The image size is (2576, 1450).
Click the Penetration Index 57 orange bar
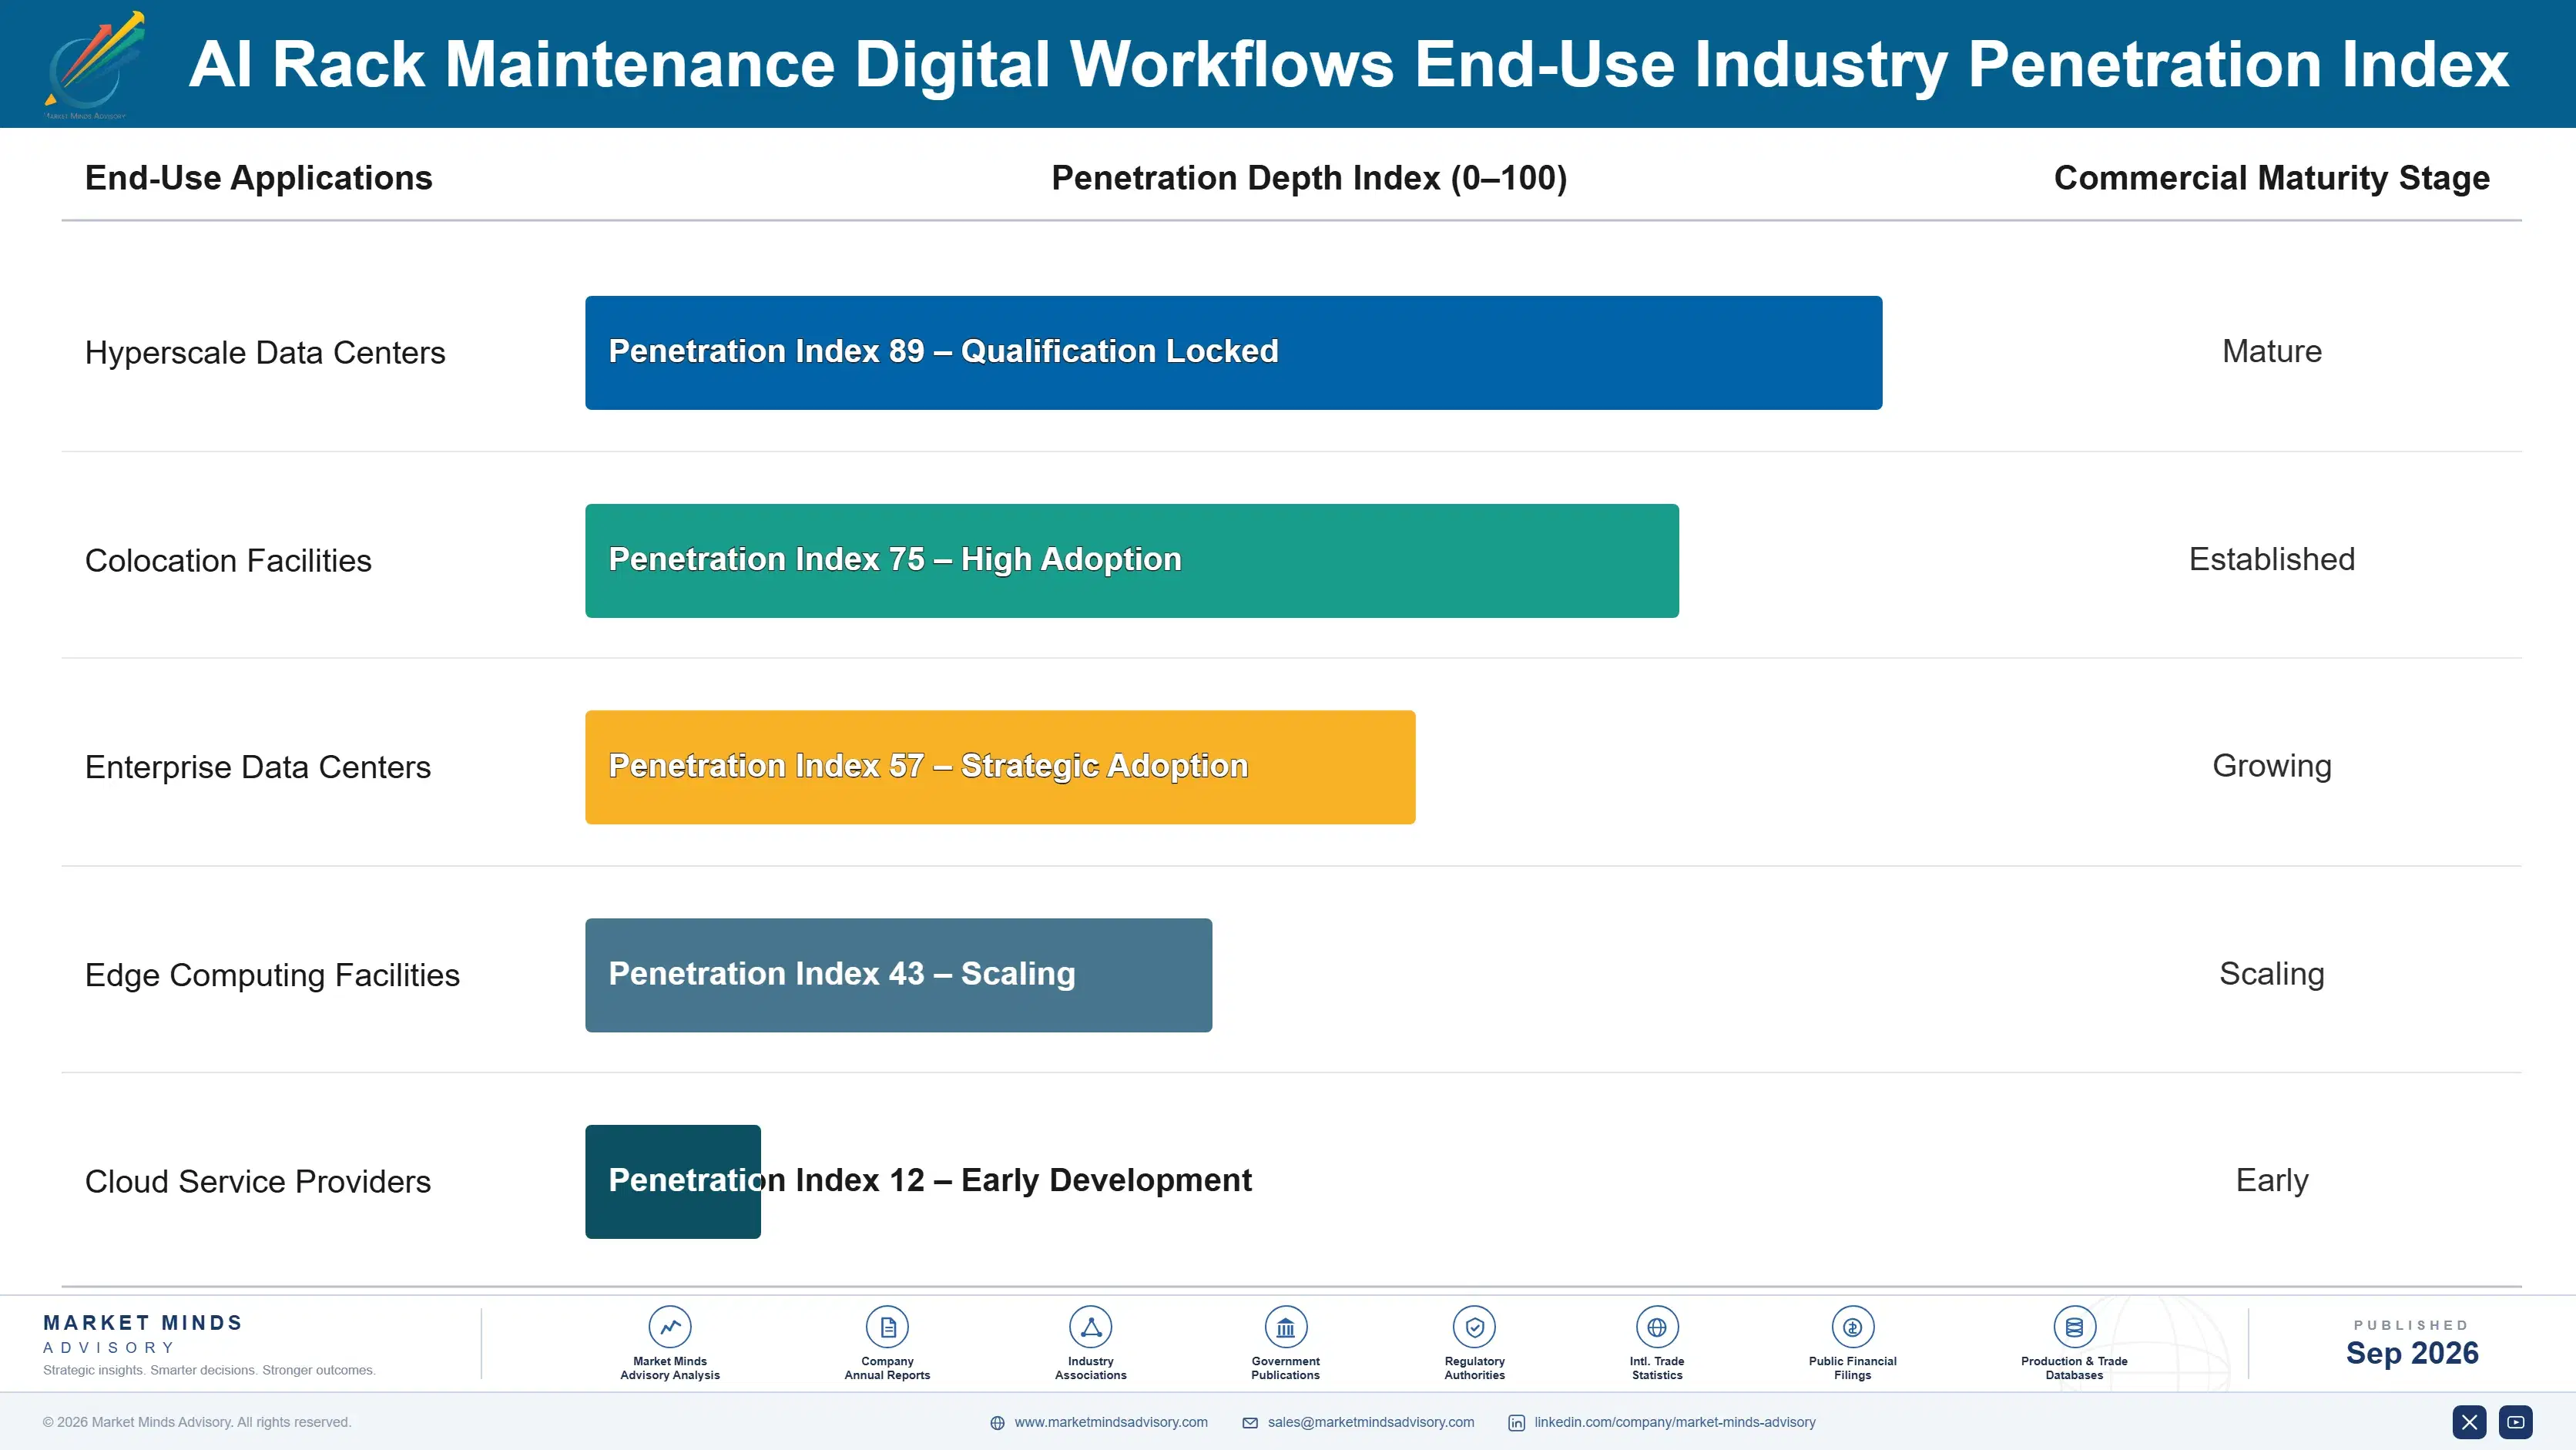point(1000,767)
